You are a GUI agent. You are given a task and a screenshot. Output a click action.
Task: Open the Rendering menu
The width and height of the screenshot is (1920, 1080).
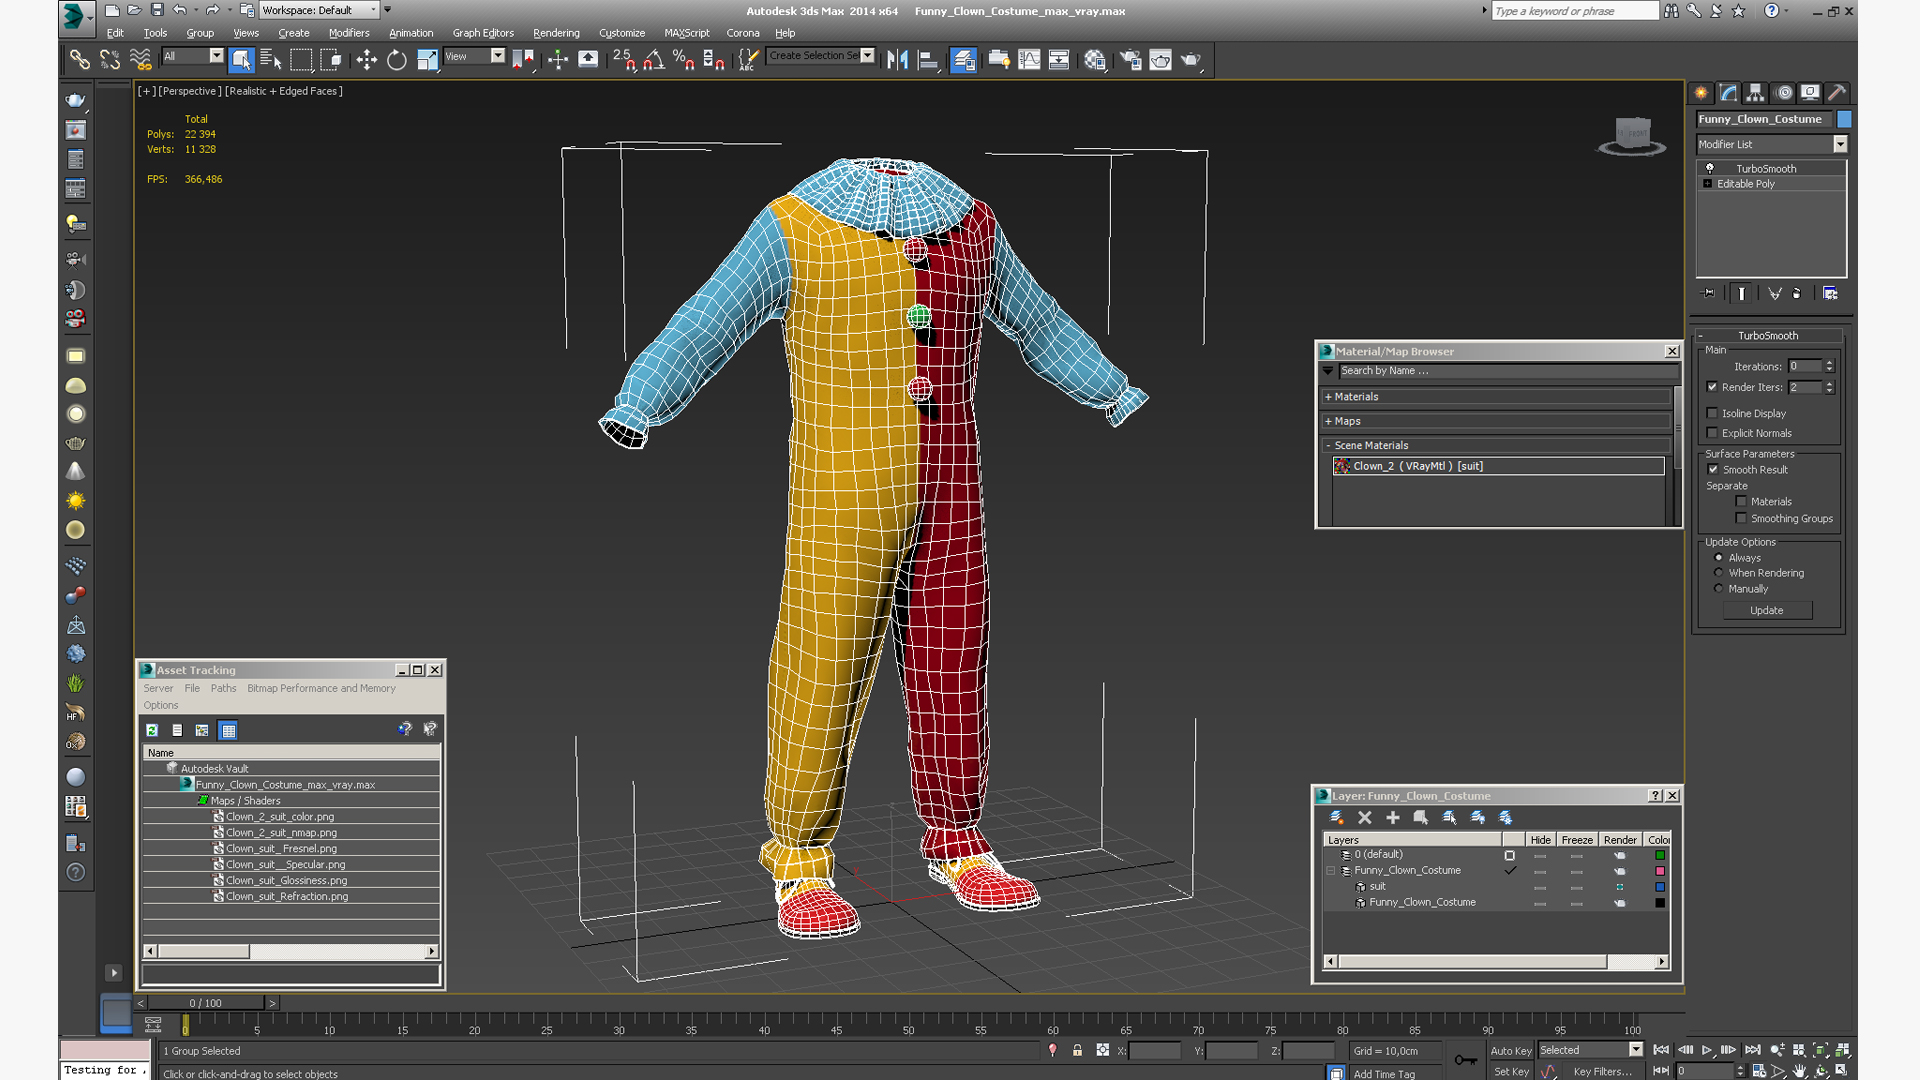556,33
